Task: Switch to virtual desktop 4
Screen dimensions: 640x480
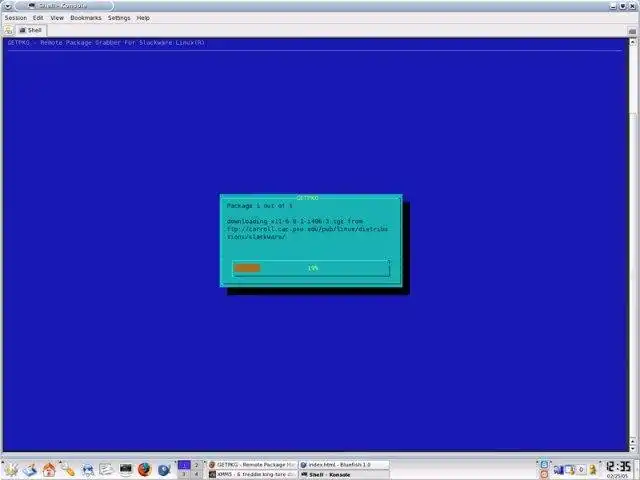Action: pos(196,474)
